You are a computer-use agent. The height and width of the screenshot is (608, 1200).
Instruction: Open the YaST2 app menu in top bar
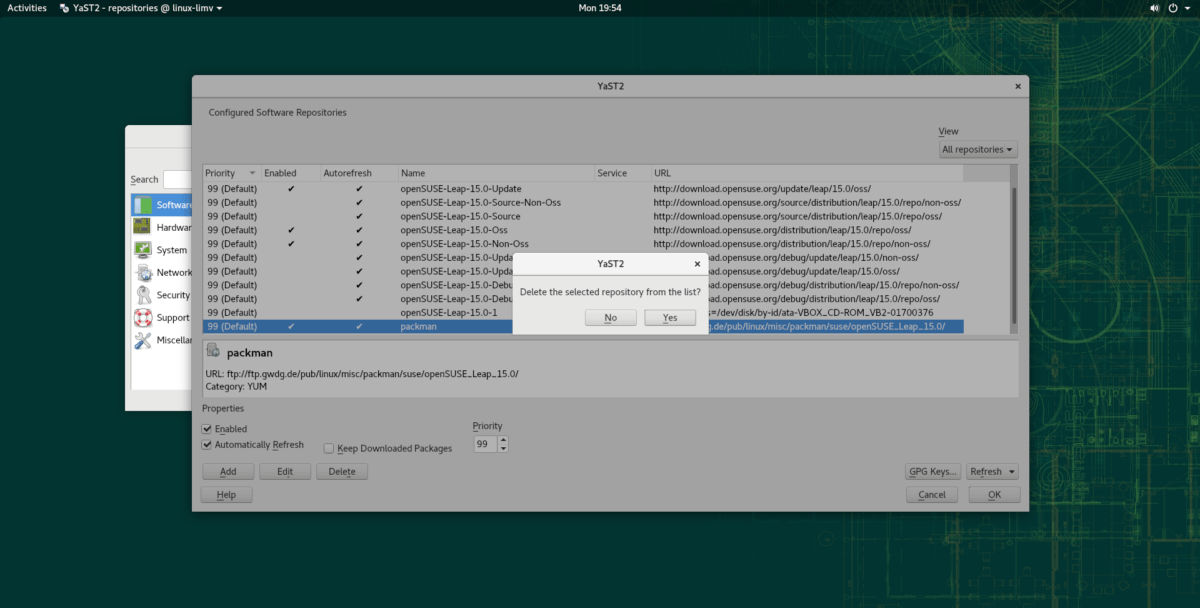140,7
